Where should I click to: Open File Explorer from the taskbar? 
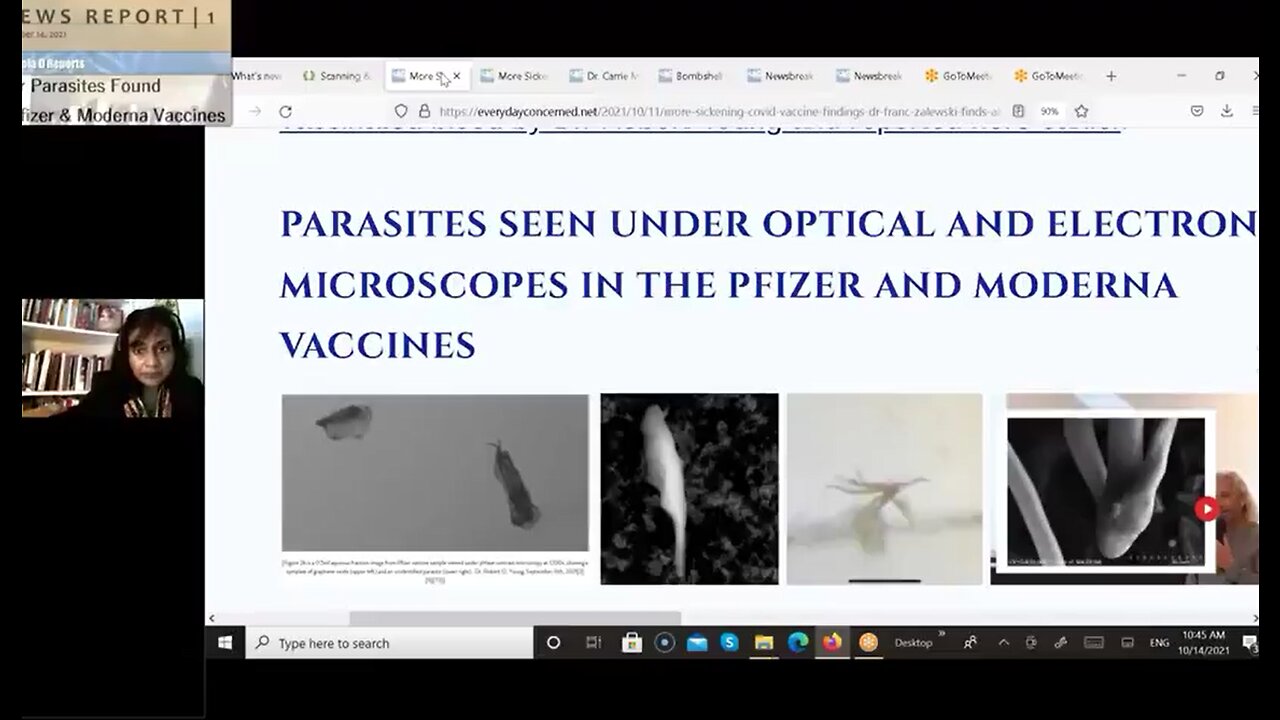(764, 643)
